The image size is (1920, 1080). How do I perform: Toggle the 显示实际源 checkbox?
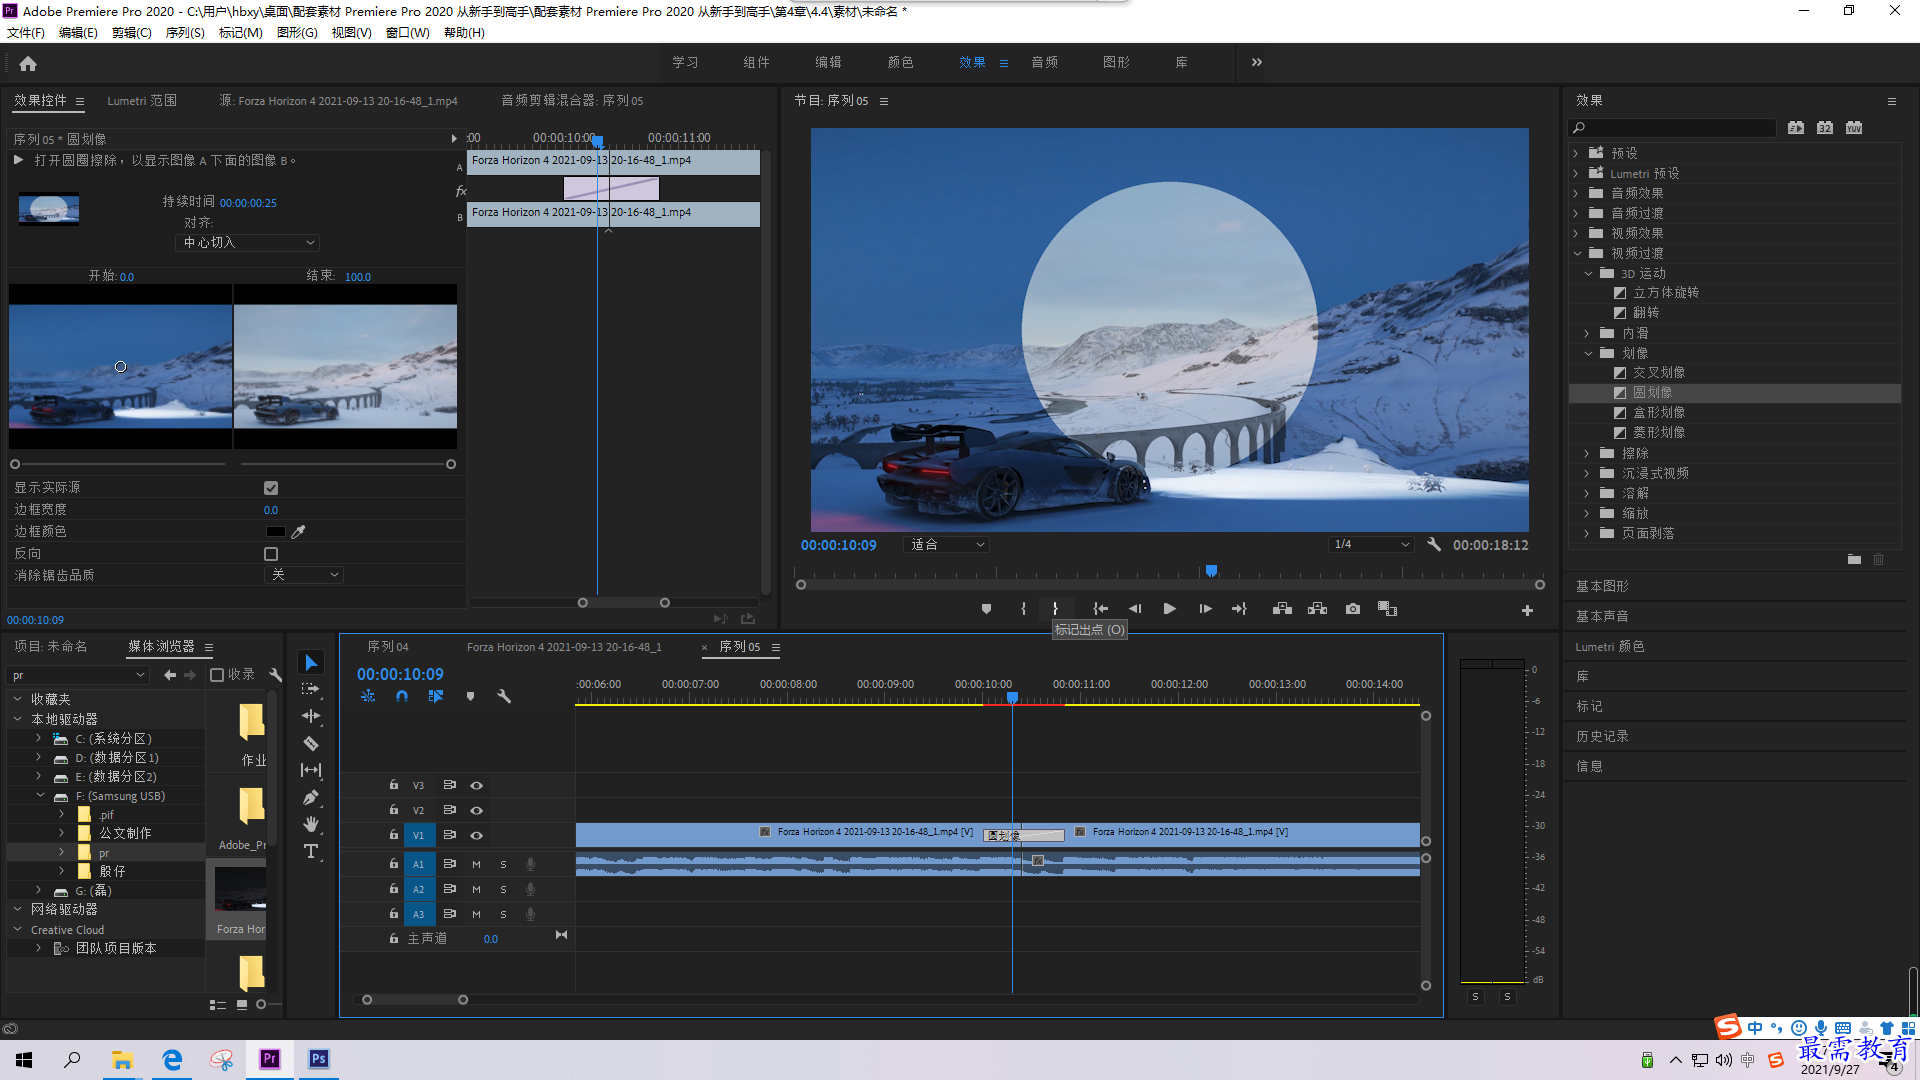tap(271, 488)
